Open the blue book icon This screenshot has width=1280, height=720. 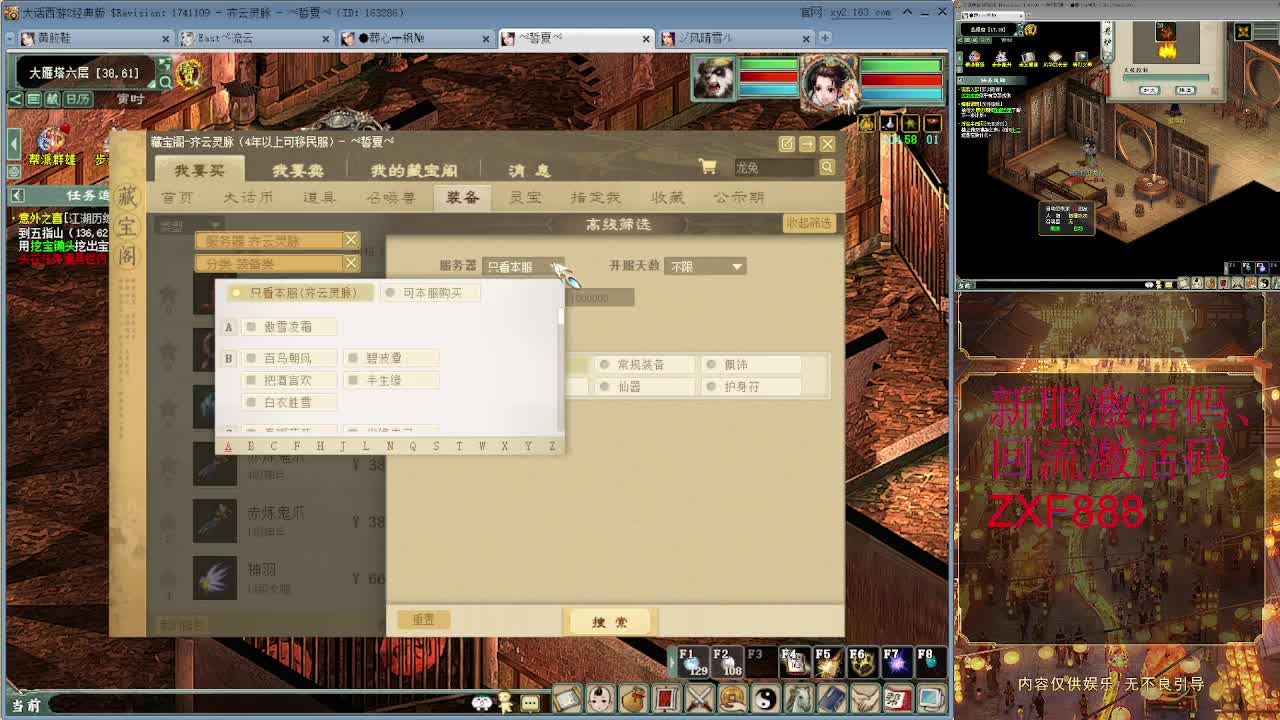coord(831,698)
